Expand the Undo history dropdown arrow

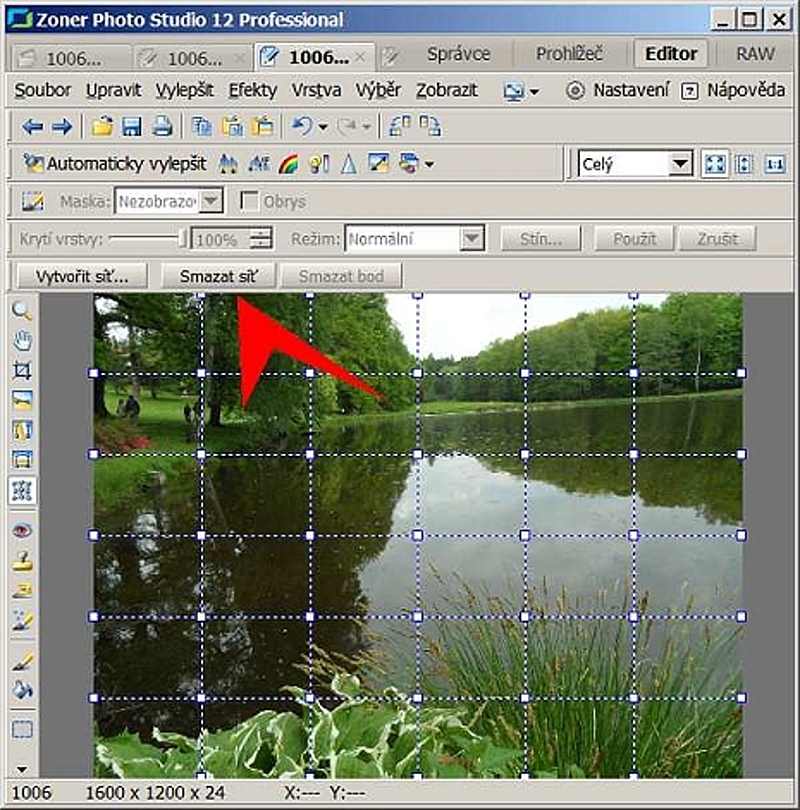[322, 127]
